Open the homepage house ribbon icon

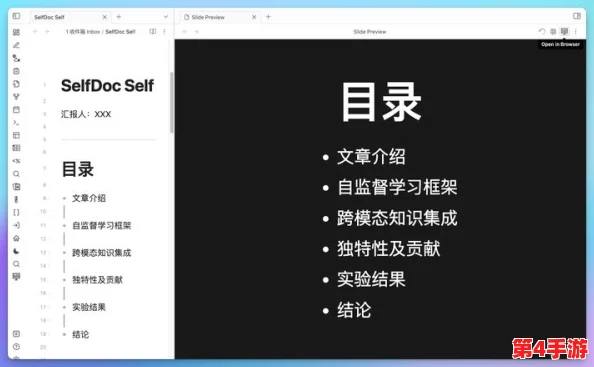[16, 238]
